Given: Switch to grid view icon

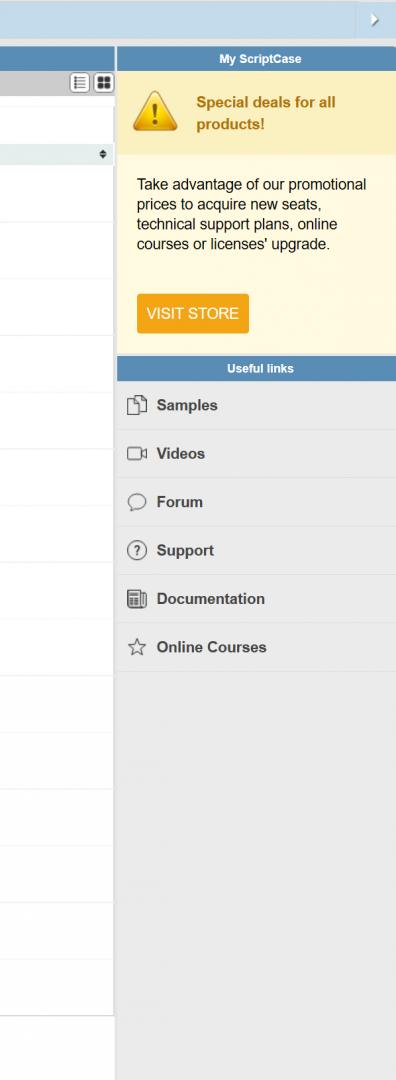Looking at the screenshot, I should click(103, 83).
